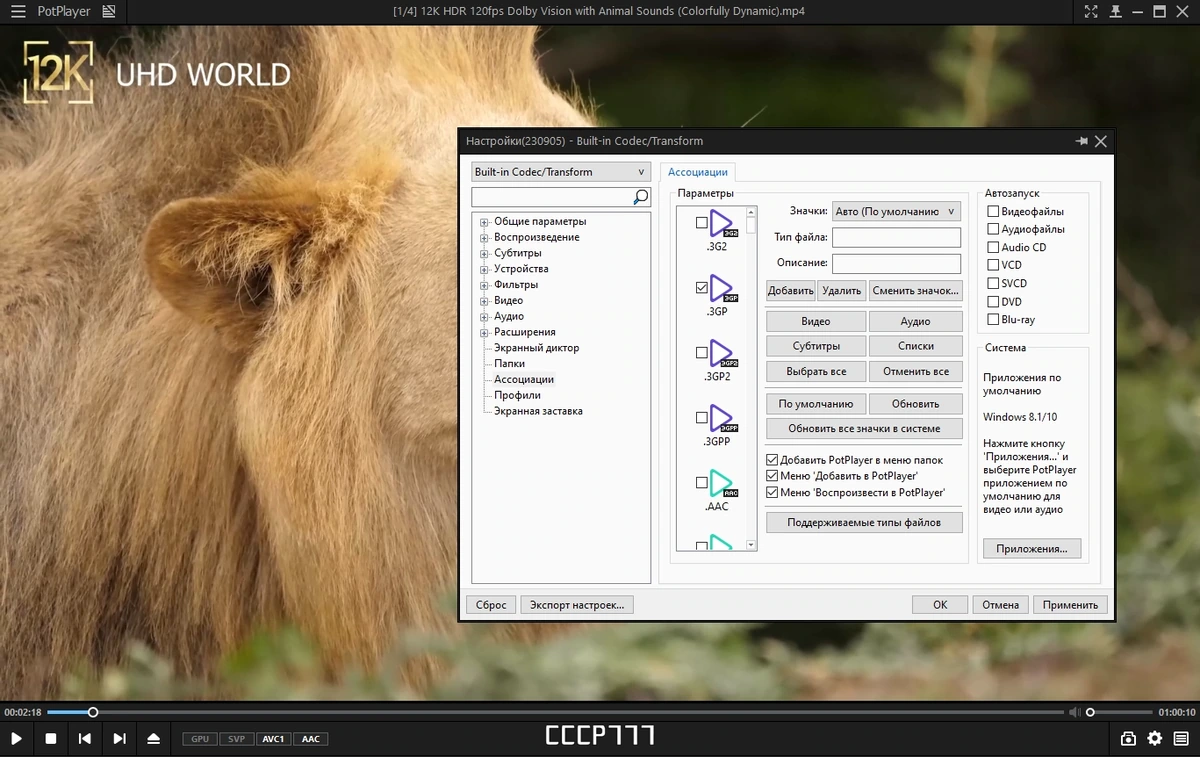Pin the settings dialog with pin icon

click(x=1081, y=142)
